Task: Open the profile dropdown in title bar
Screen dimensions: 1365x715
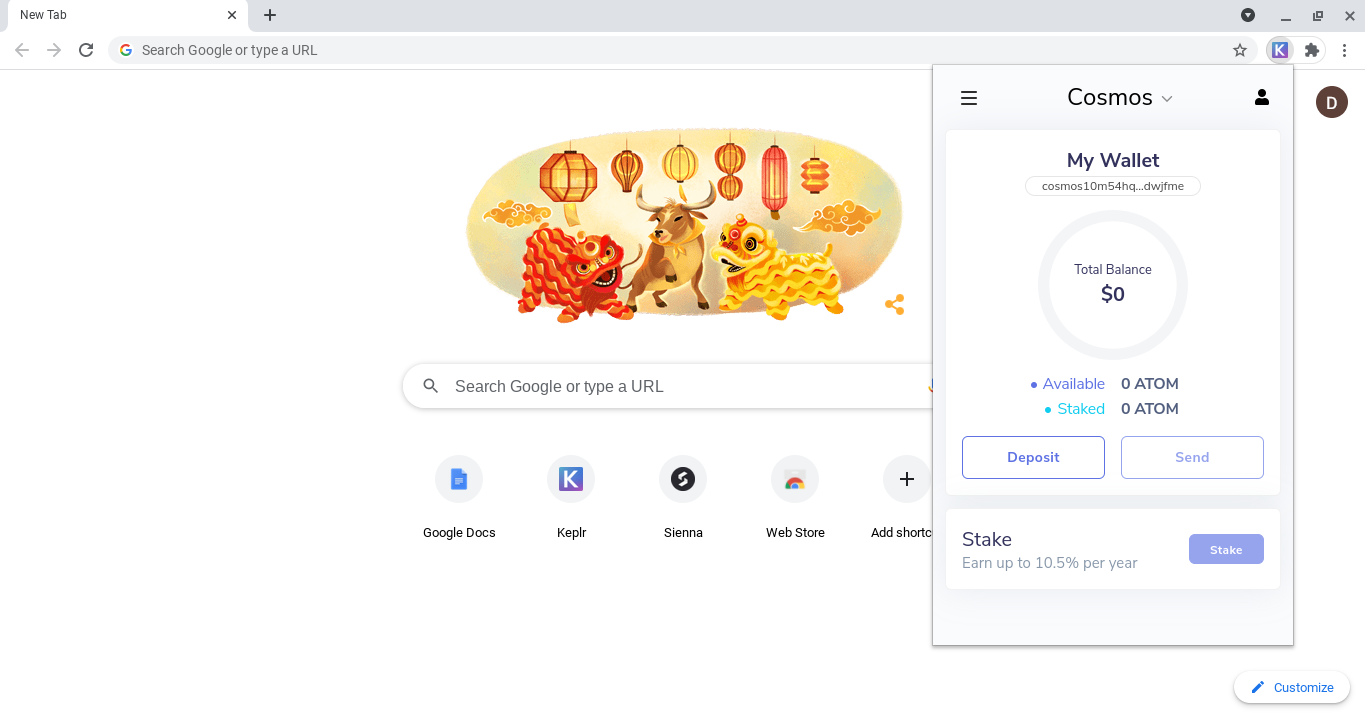Action: point(1248,15)
